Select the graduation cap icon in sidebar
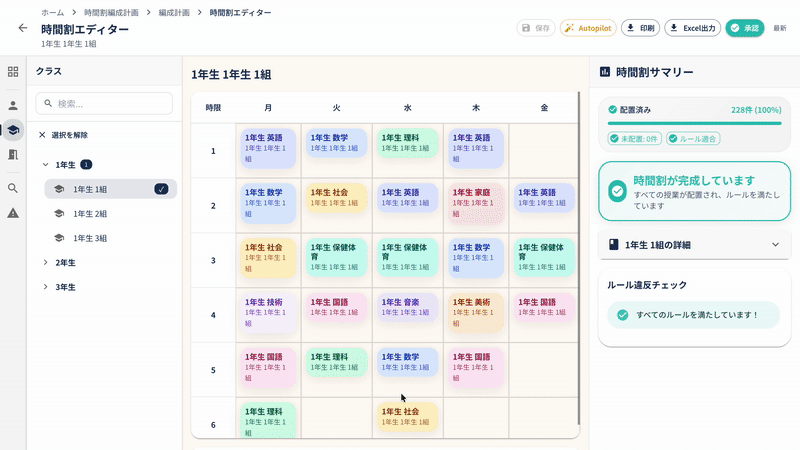800x450 pixels. pos(13,130)
